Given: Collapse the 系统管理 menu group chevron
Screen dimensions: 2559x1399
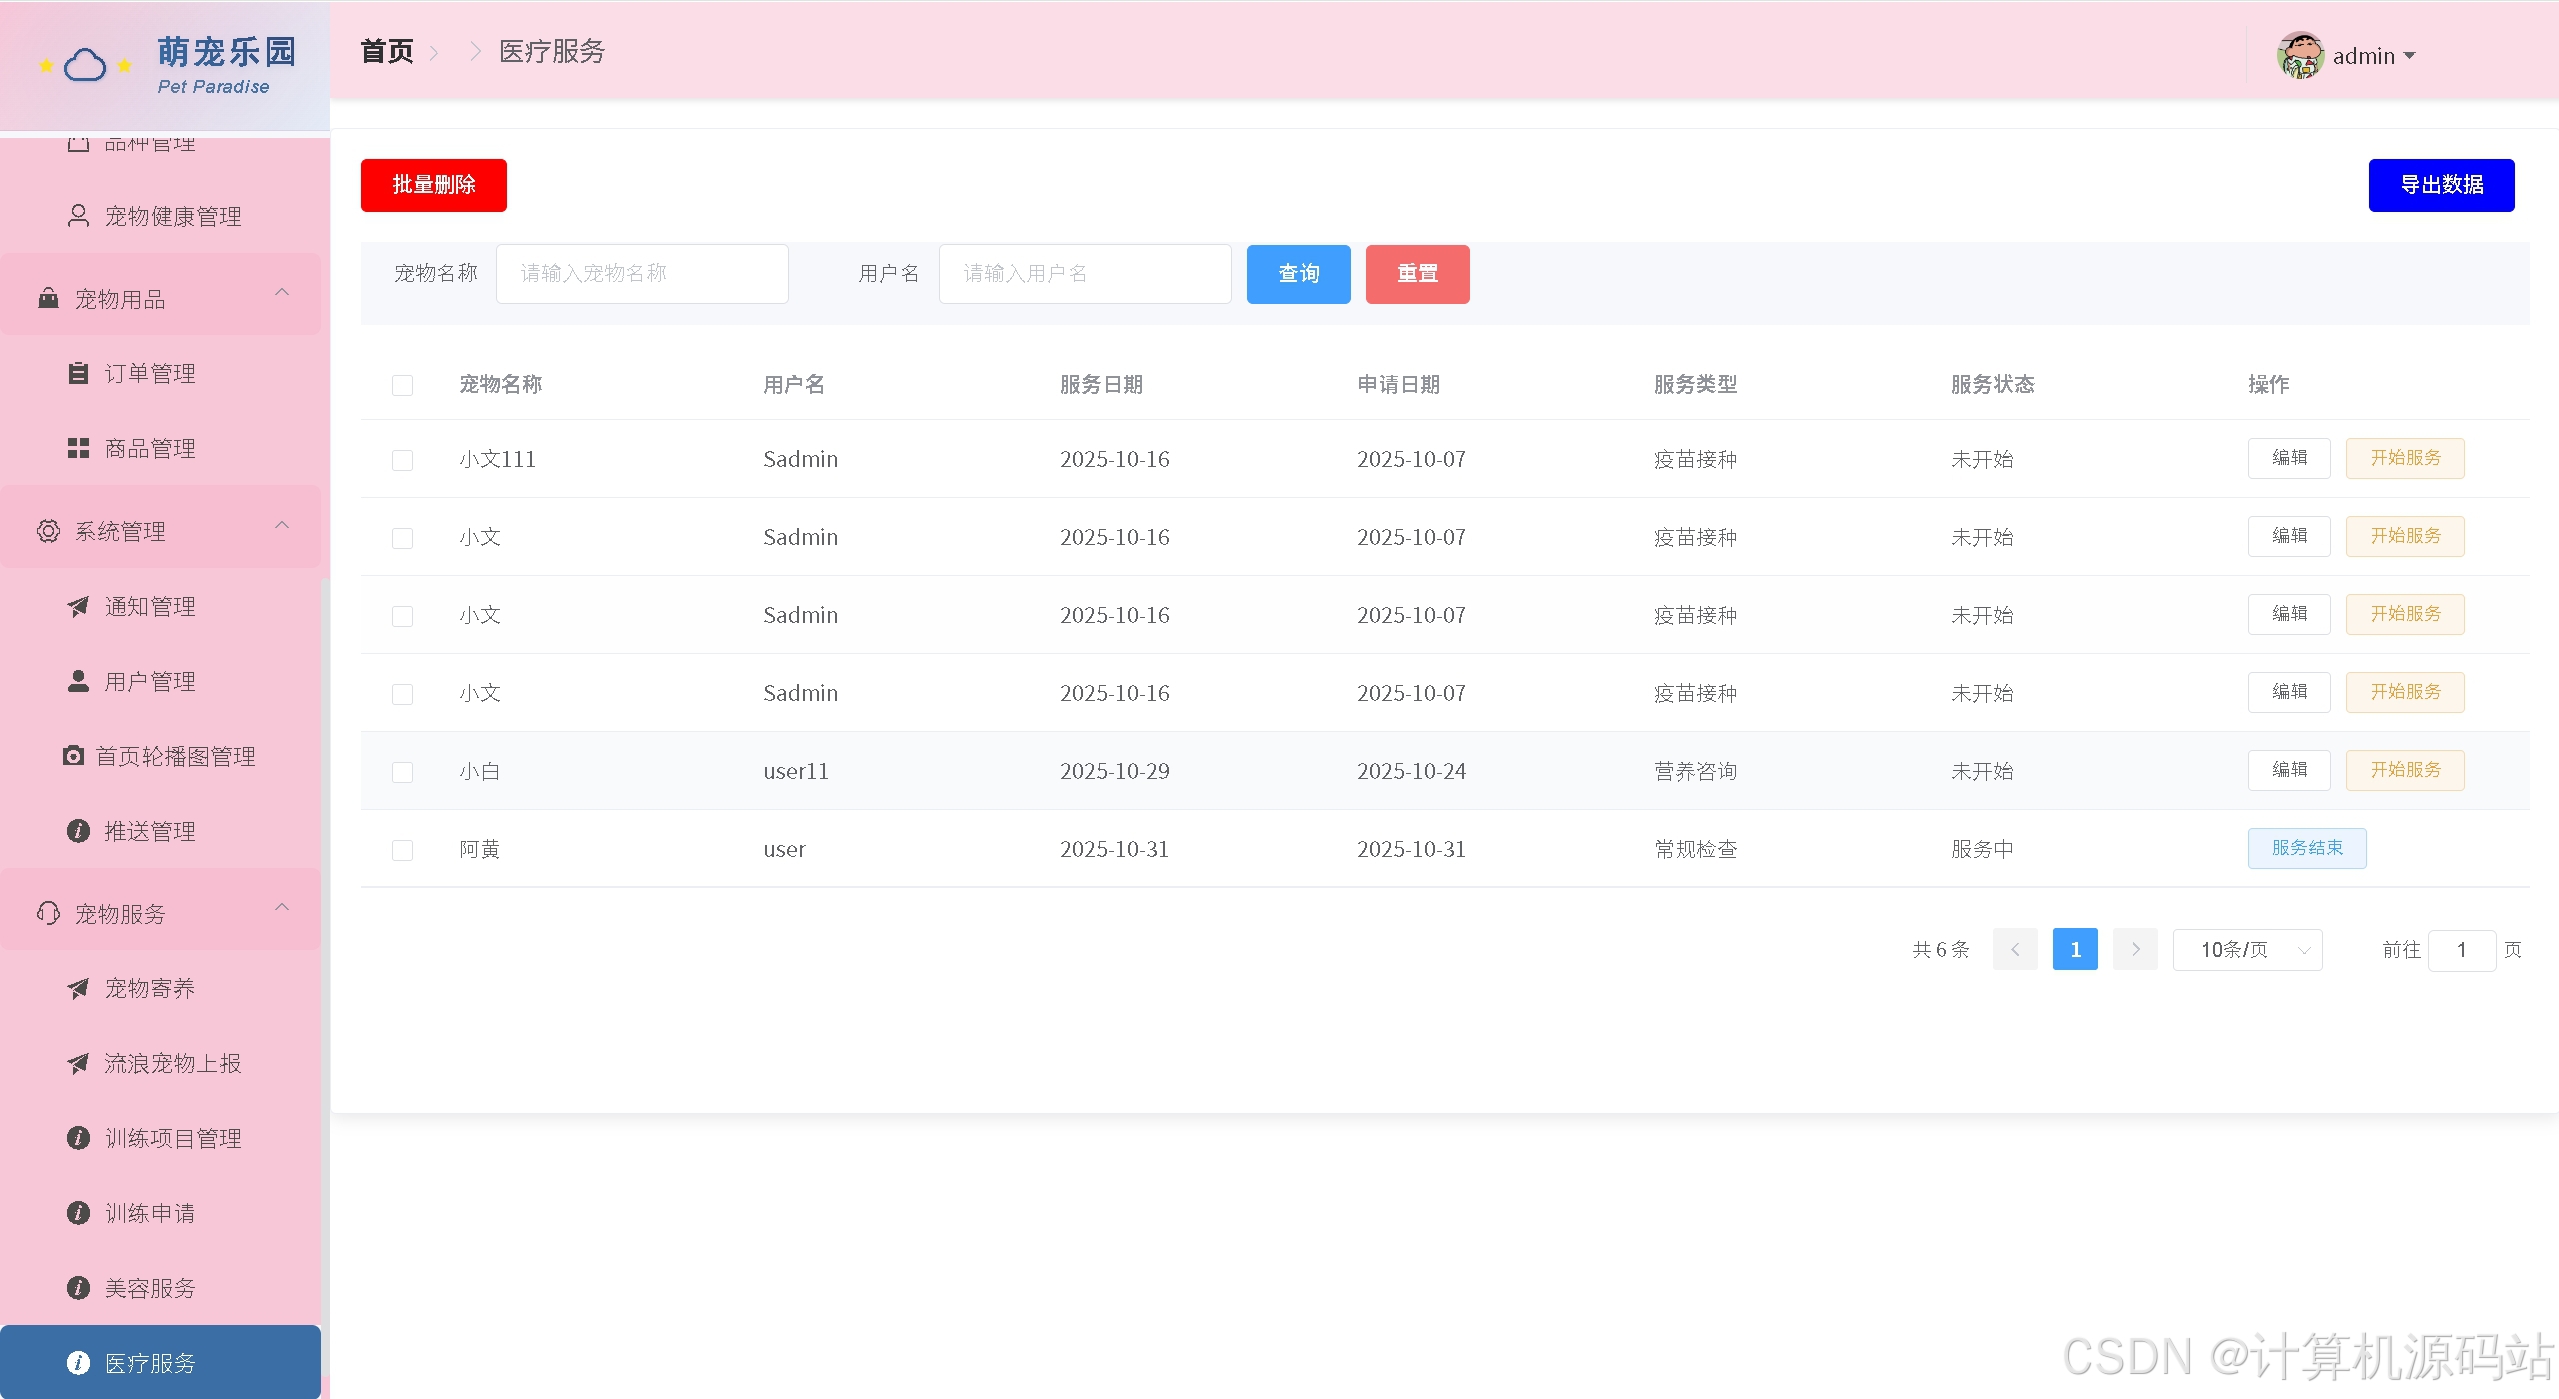Looking at the screenshot, I should pyautogui.click(x=282, y=525).
